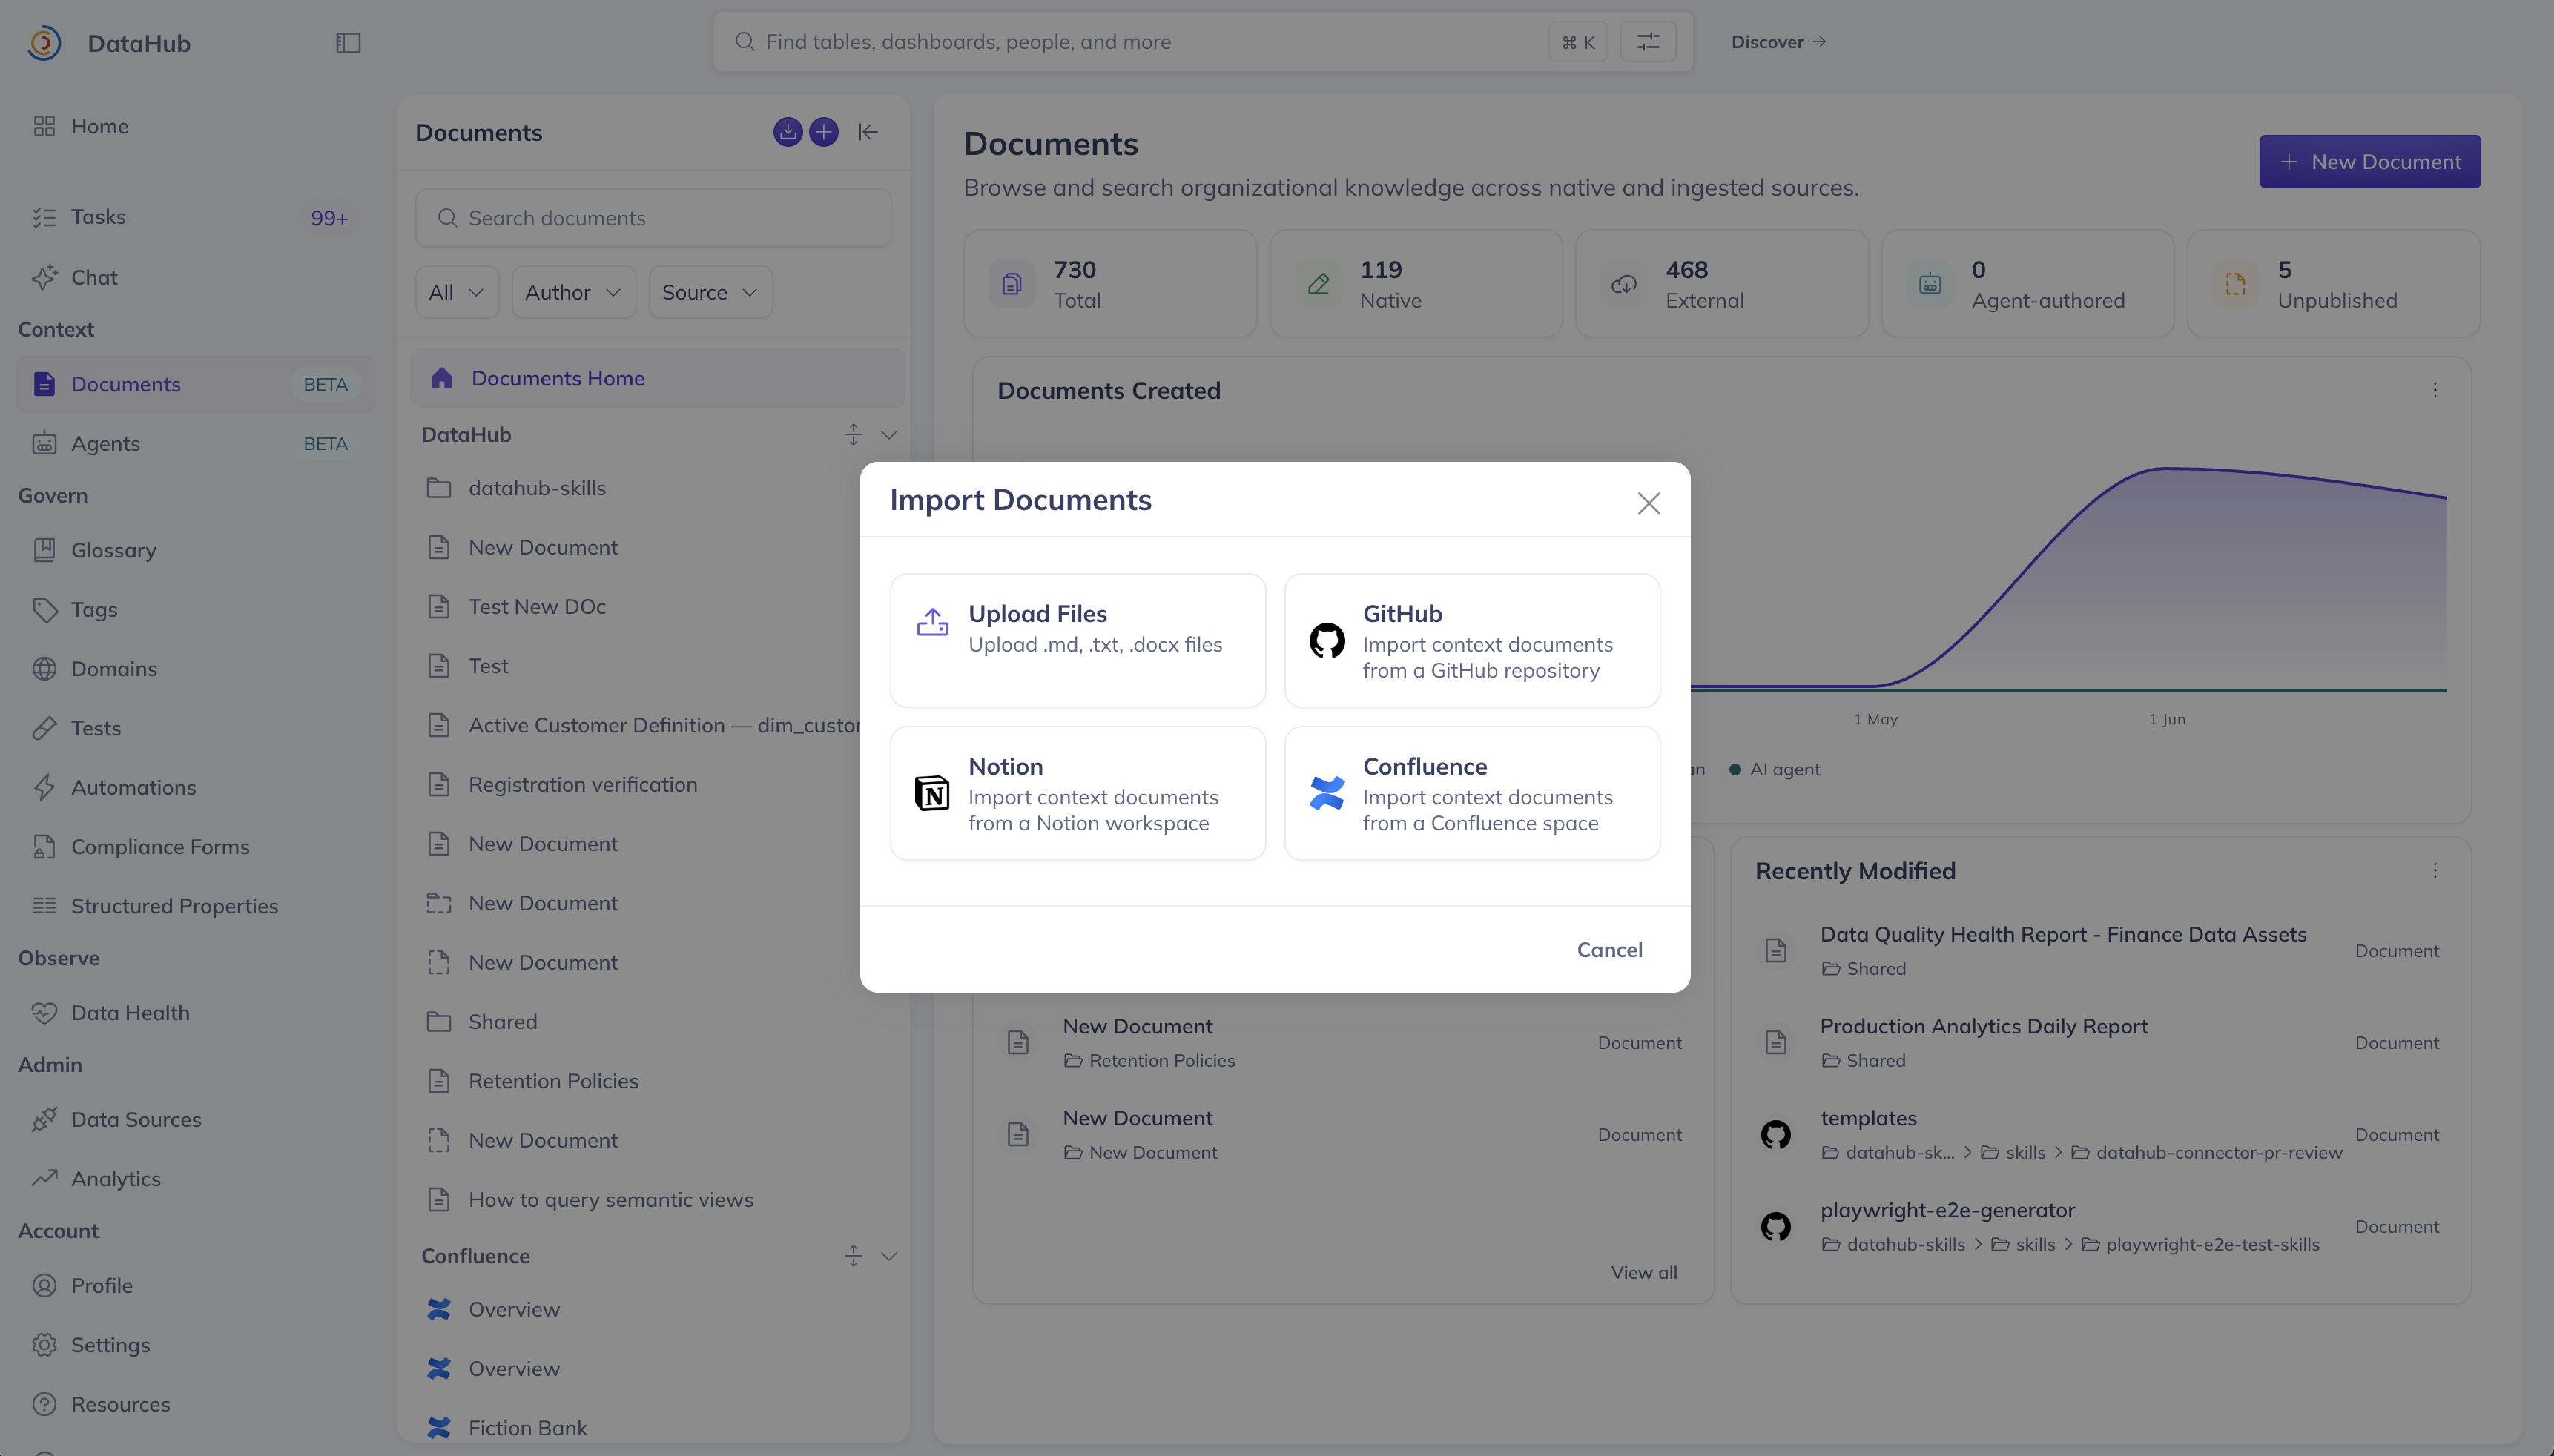2554x1456 pixels.
Task: Click the View all link
Action: pyautogui.click(x=1644, y=1272)
